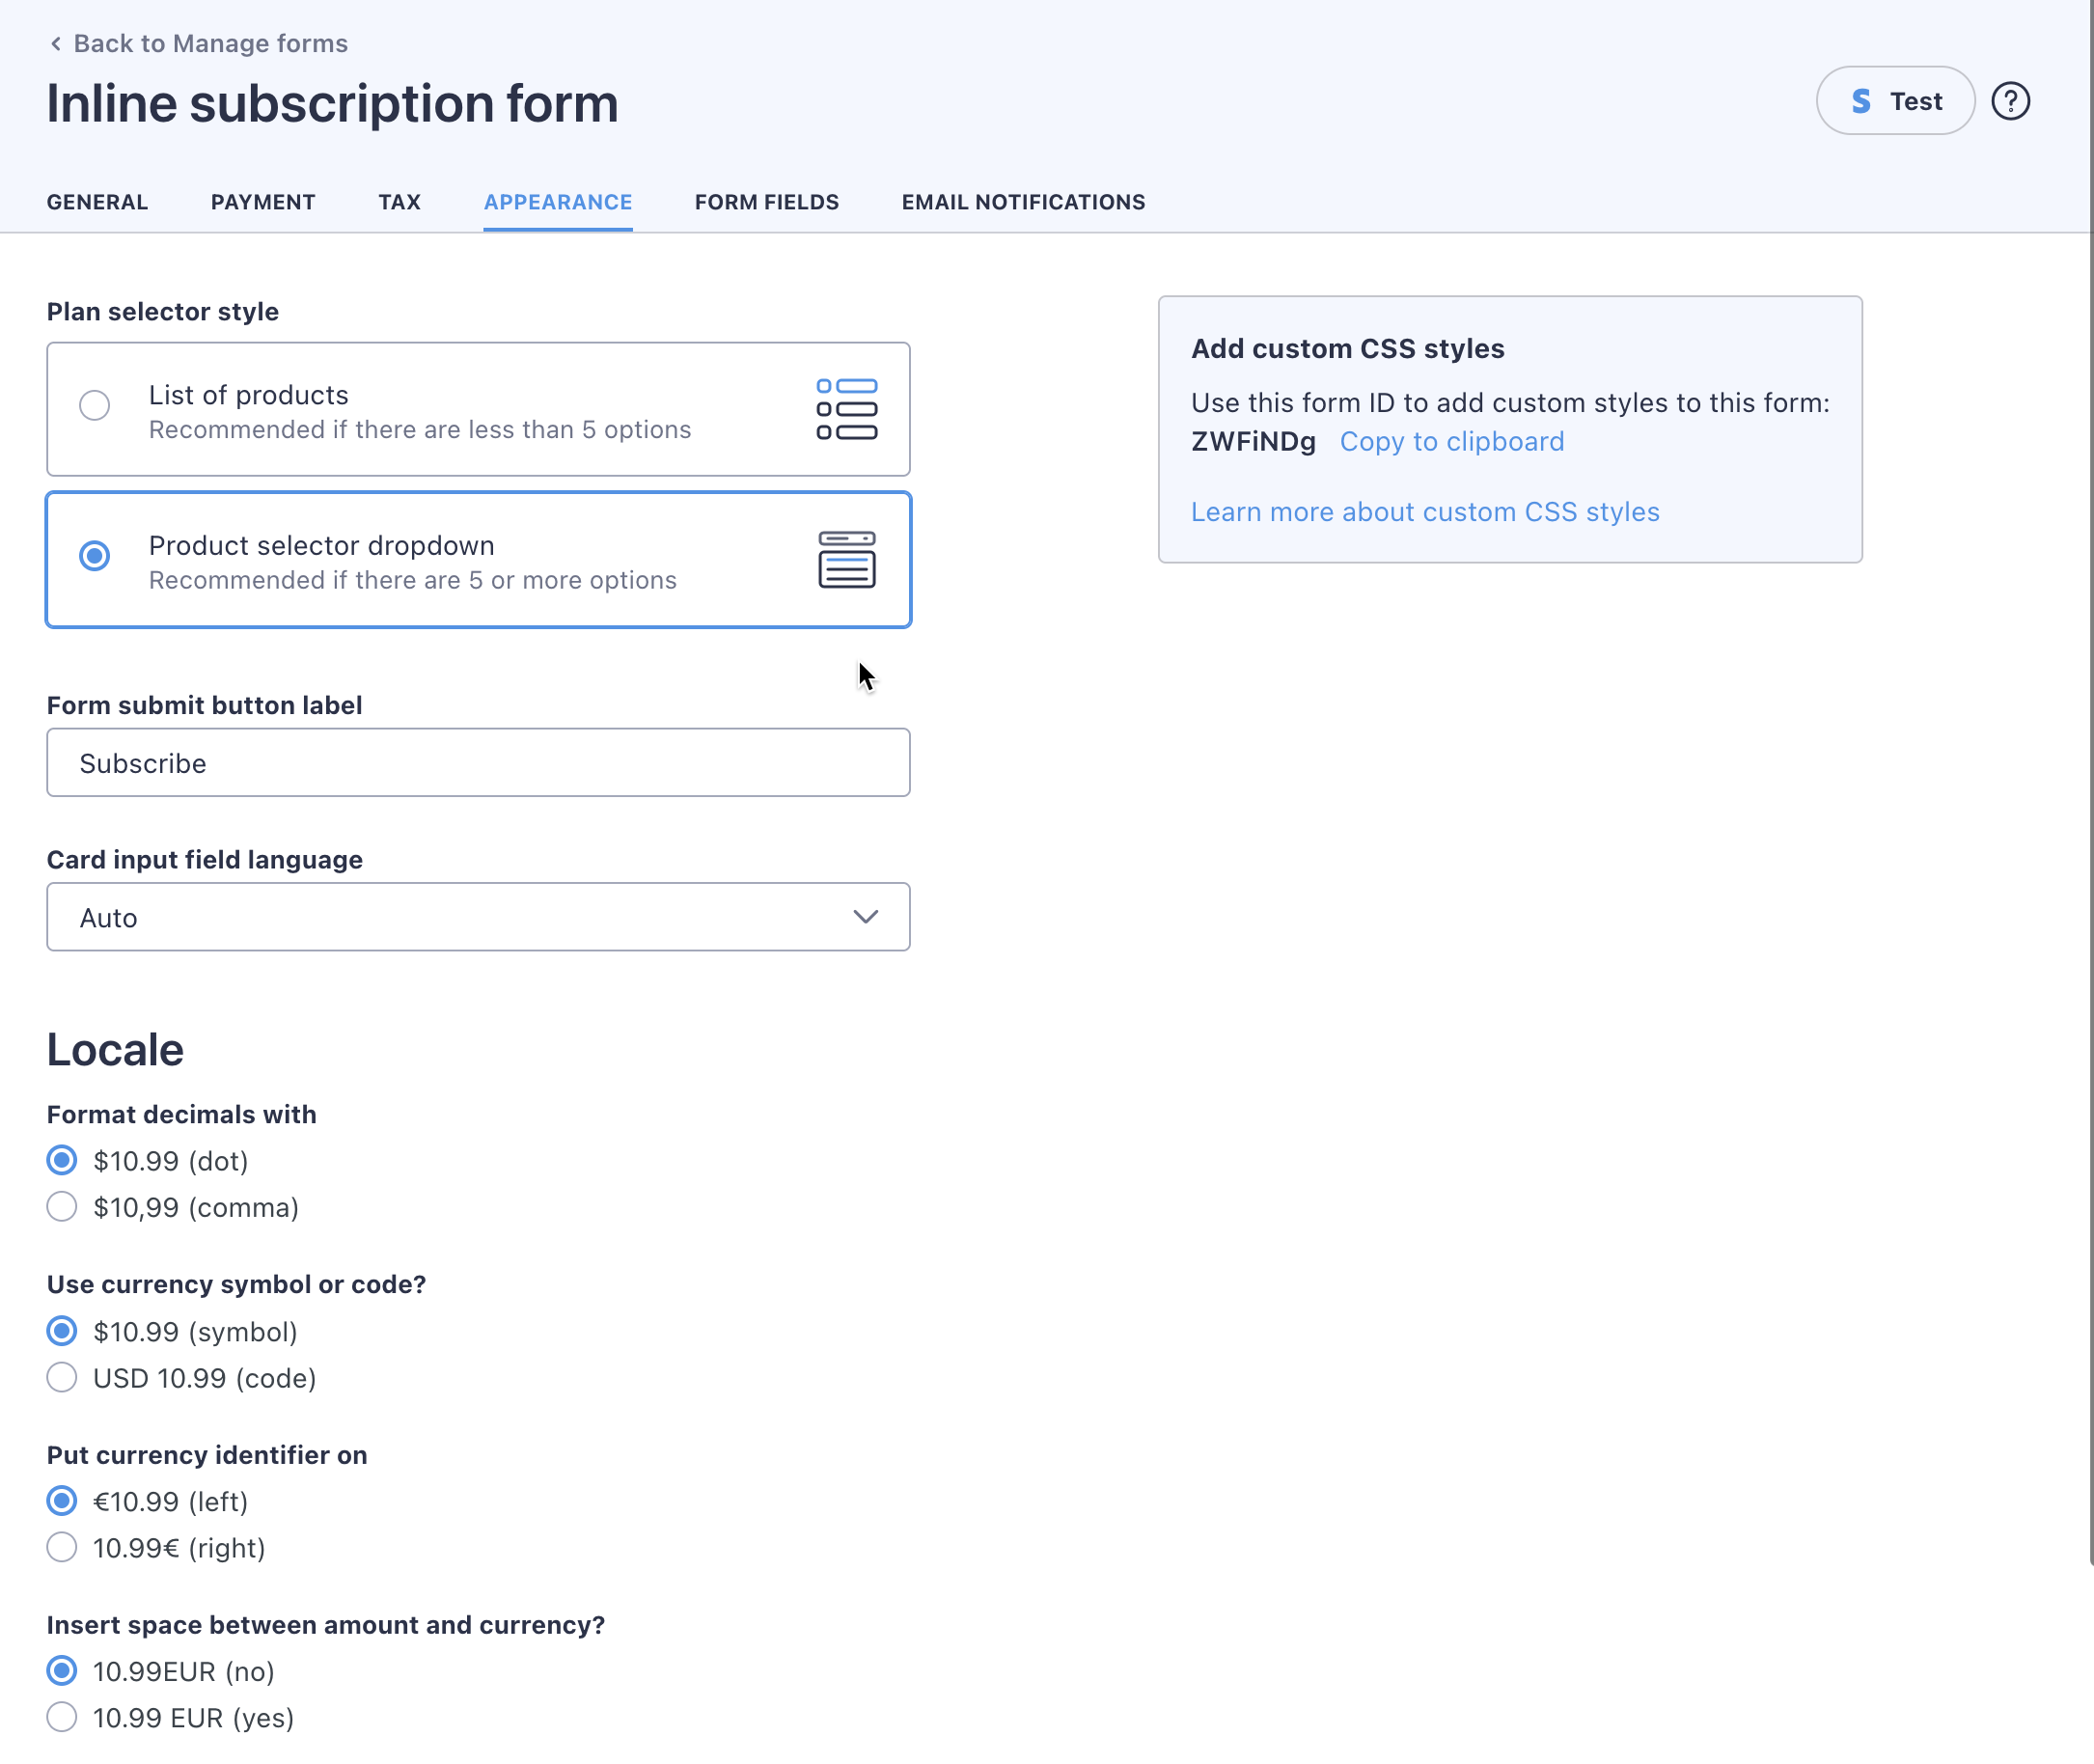
Task: Click the vertical scrollbar on the right edge
Action: [2089, 800]
